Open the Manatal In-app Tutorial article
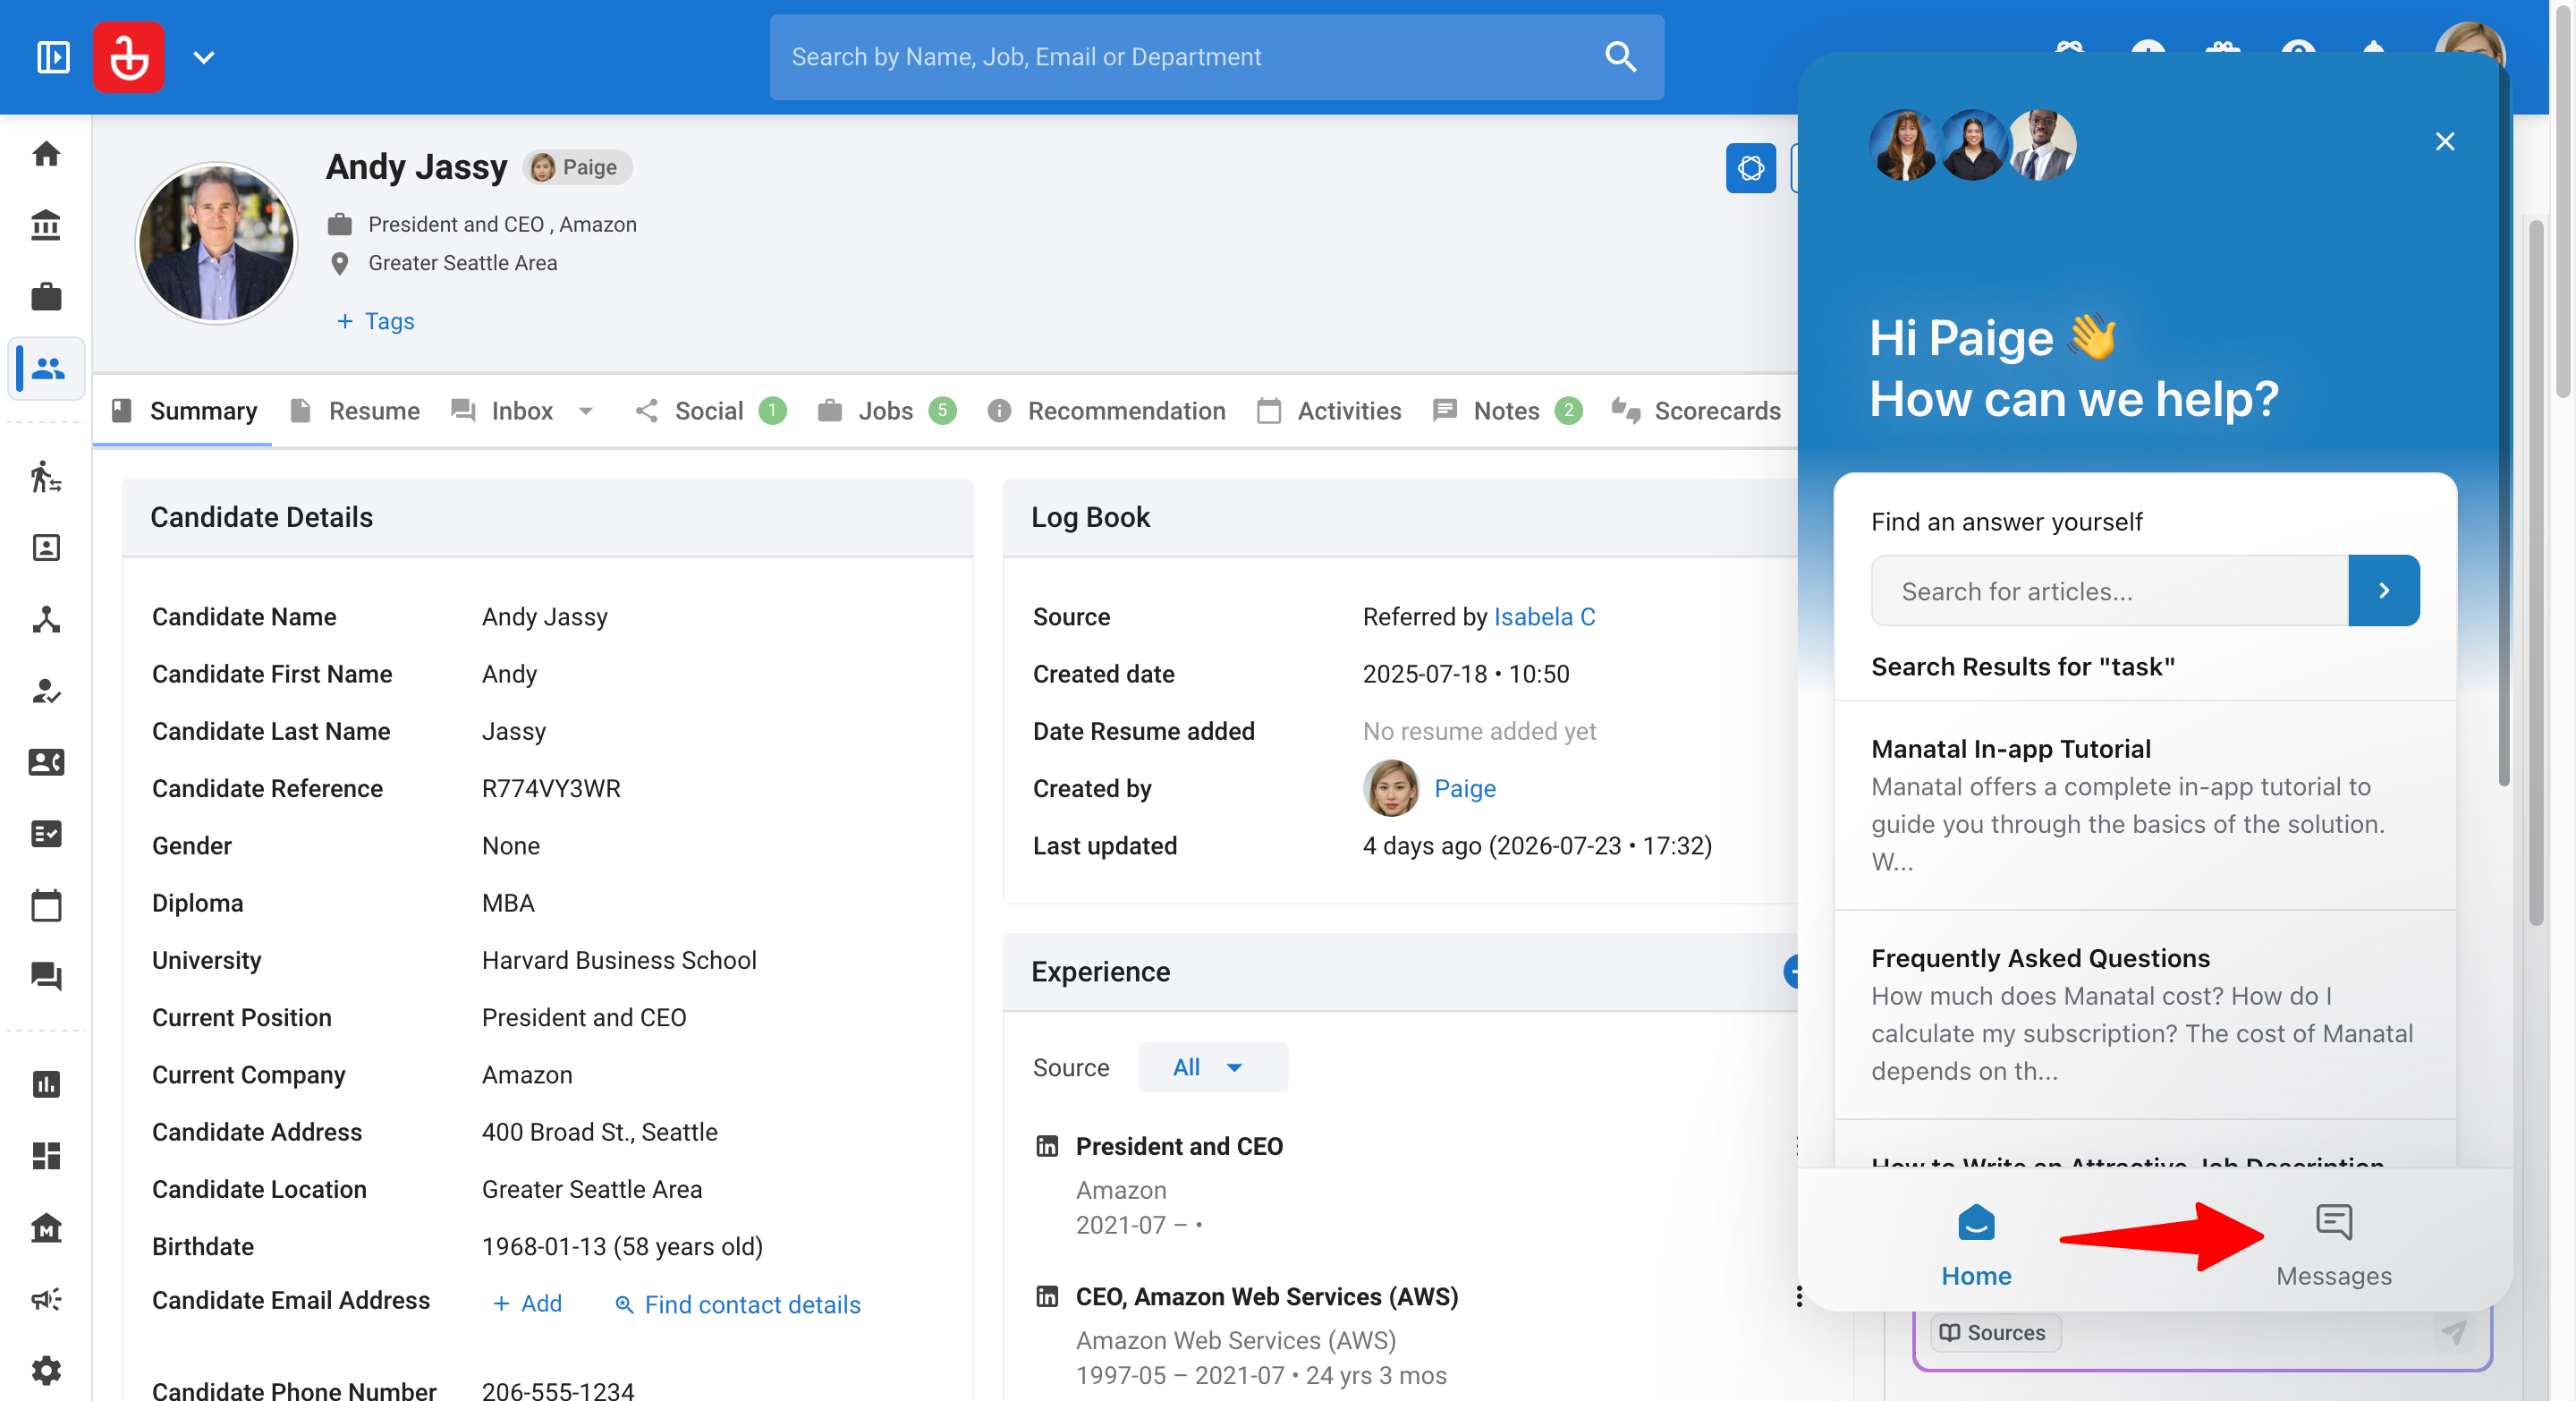The image size is (2576, 1401). pyautogui.click(x=2144, y=805)
